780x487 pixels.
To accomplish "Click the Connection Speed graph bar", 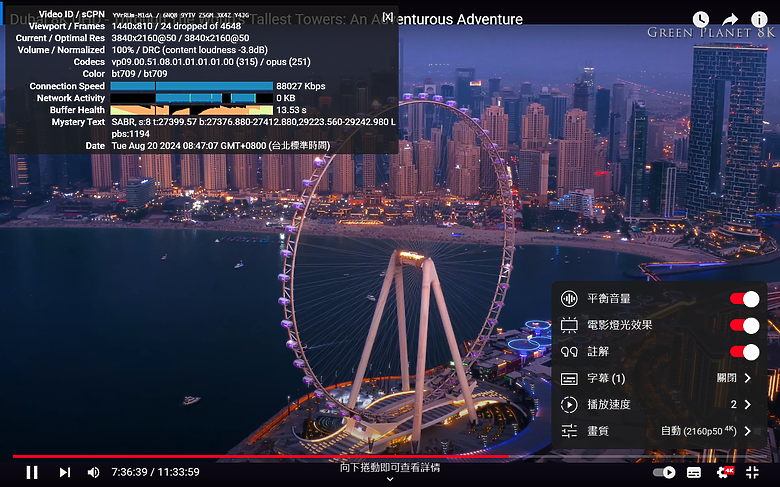I will click(192, 86).
